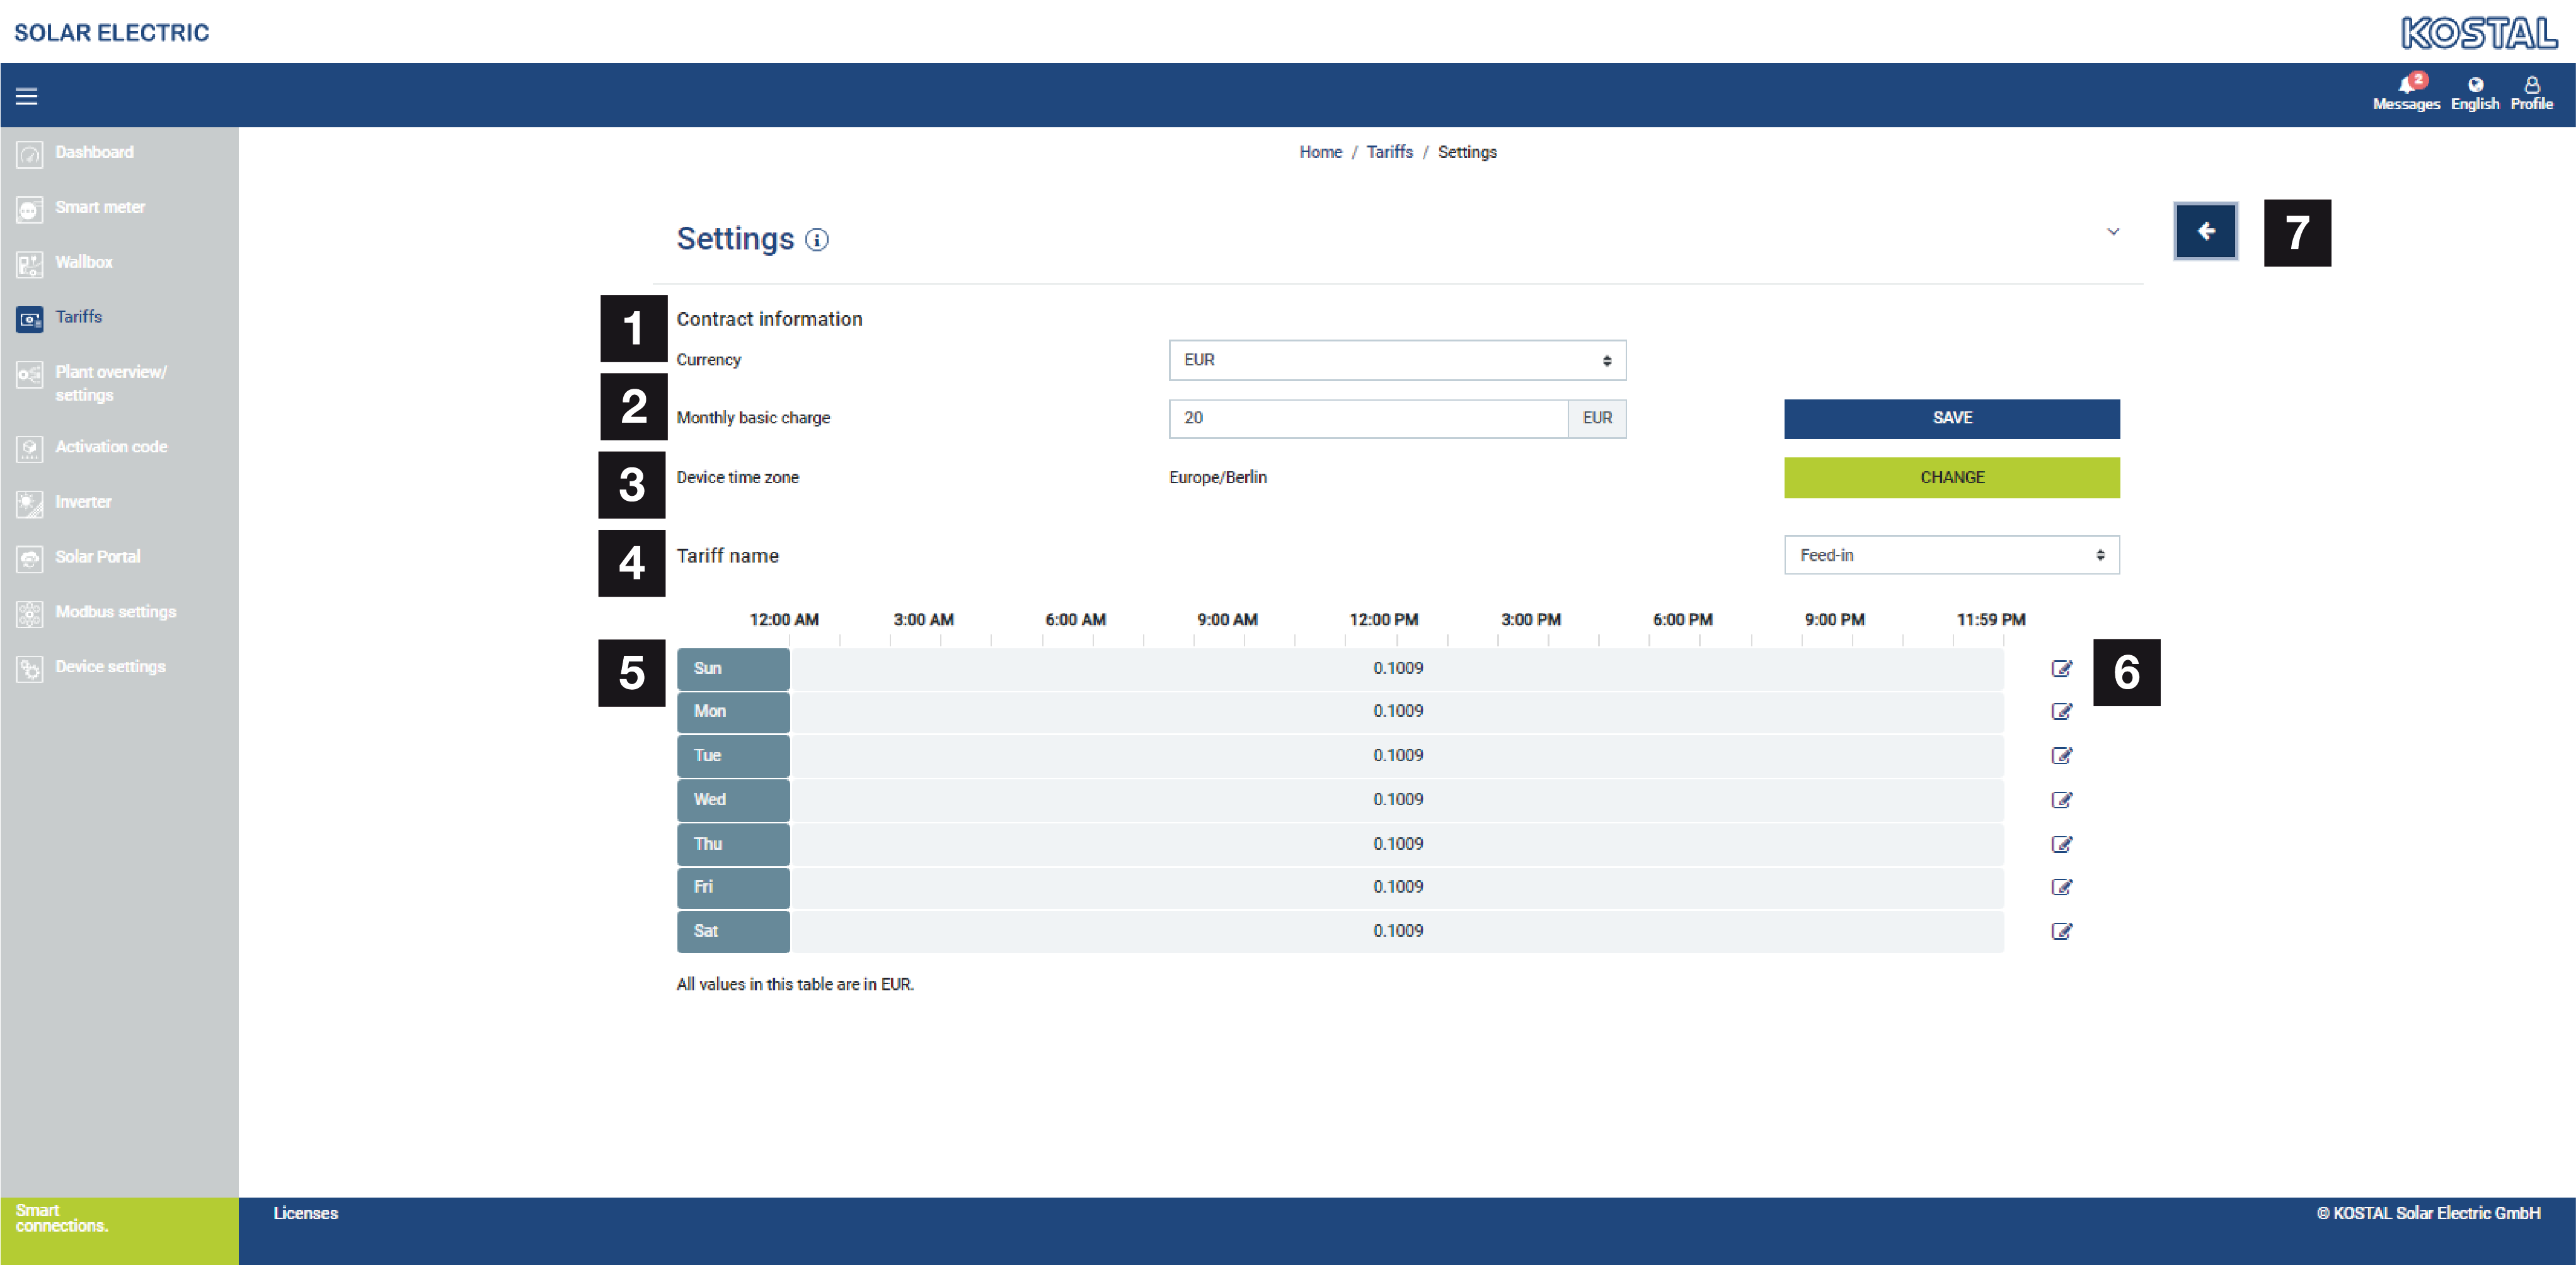Go to Inverter in the sidebar

click(x=83, y=502)
